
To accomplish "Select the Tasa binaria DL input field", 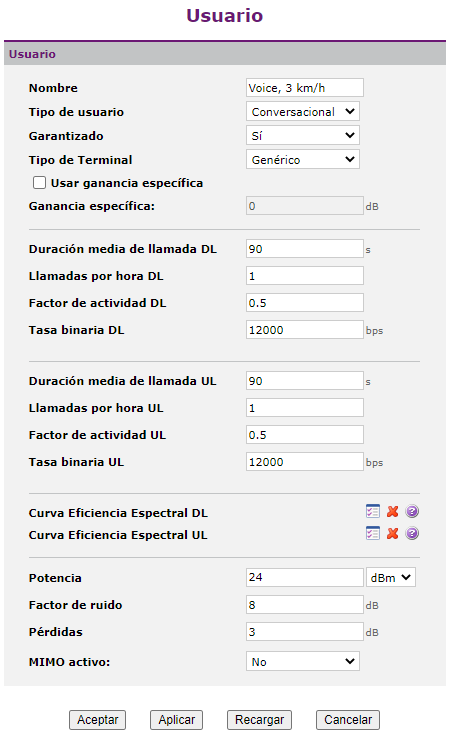I will coord(305,330).
